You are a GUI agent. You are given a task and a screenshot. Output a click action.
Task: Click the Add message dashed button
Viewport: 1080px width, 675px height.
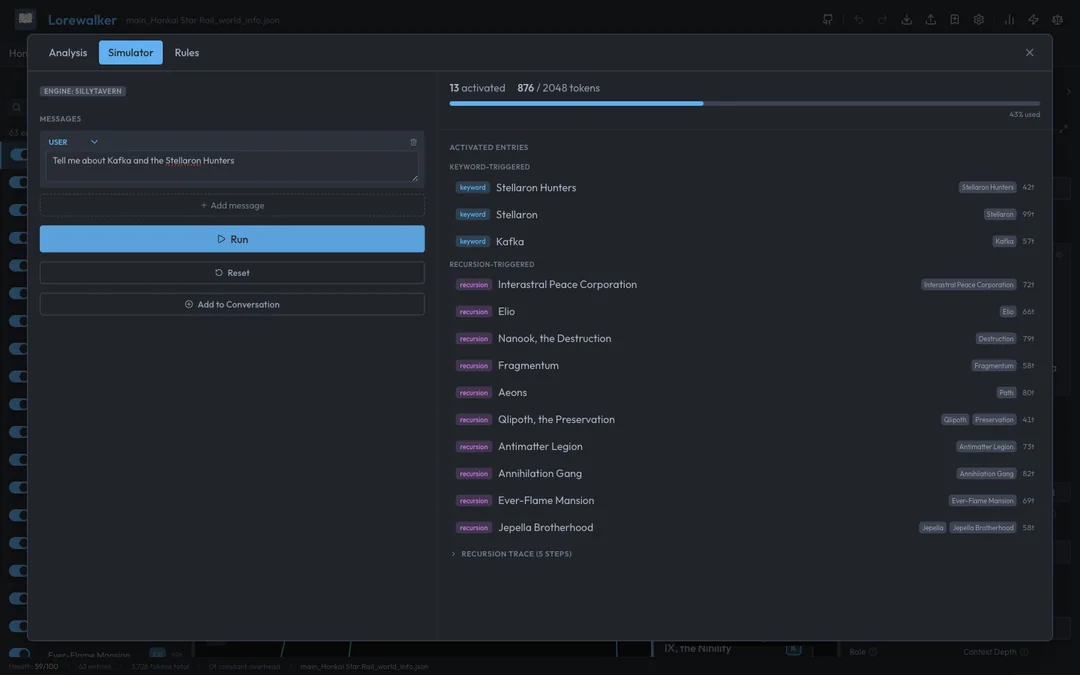[x=232, y=206]
